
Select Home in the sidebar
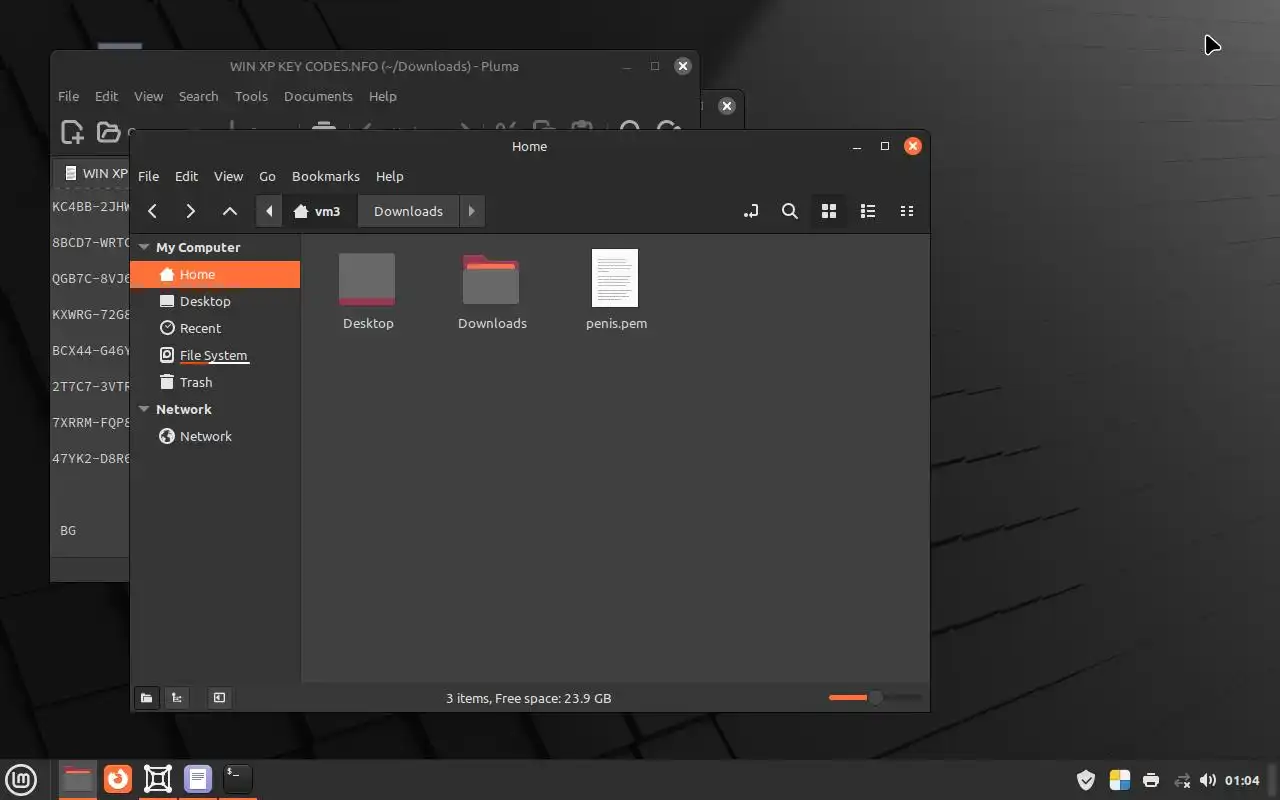pos(215,274)
